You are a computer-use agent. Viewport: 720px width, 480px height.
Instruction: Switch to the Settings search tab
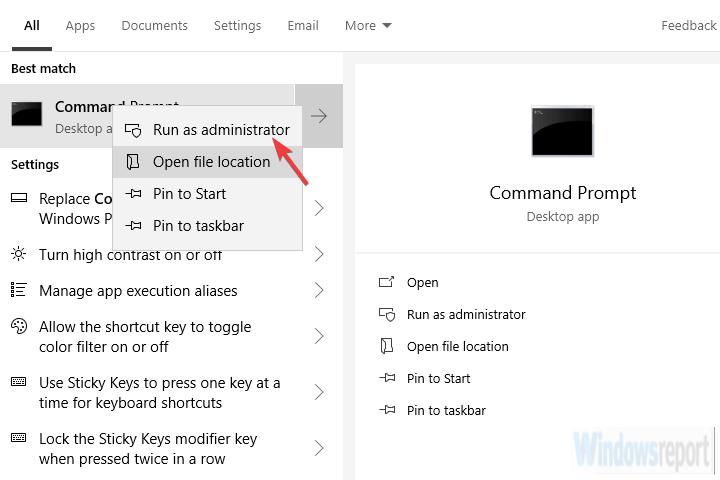tap(237, 26)
